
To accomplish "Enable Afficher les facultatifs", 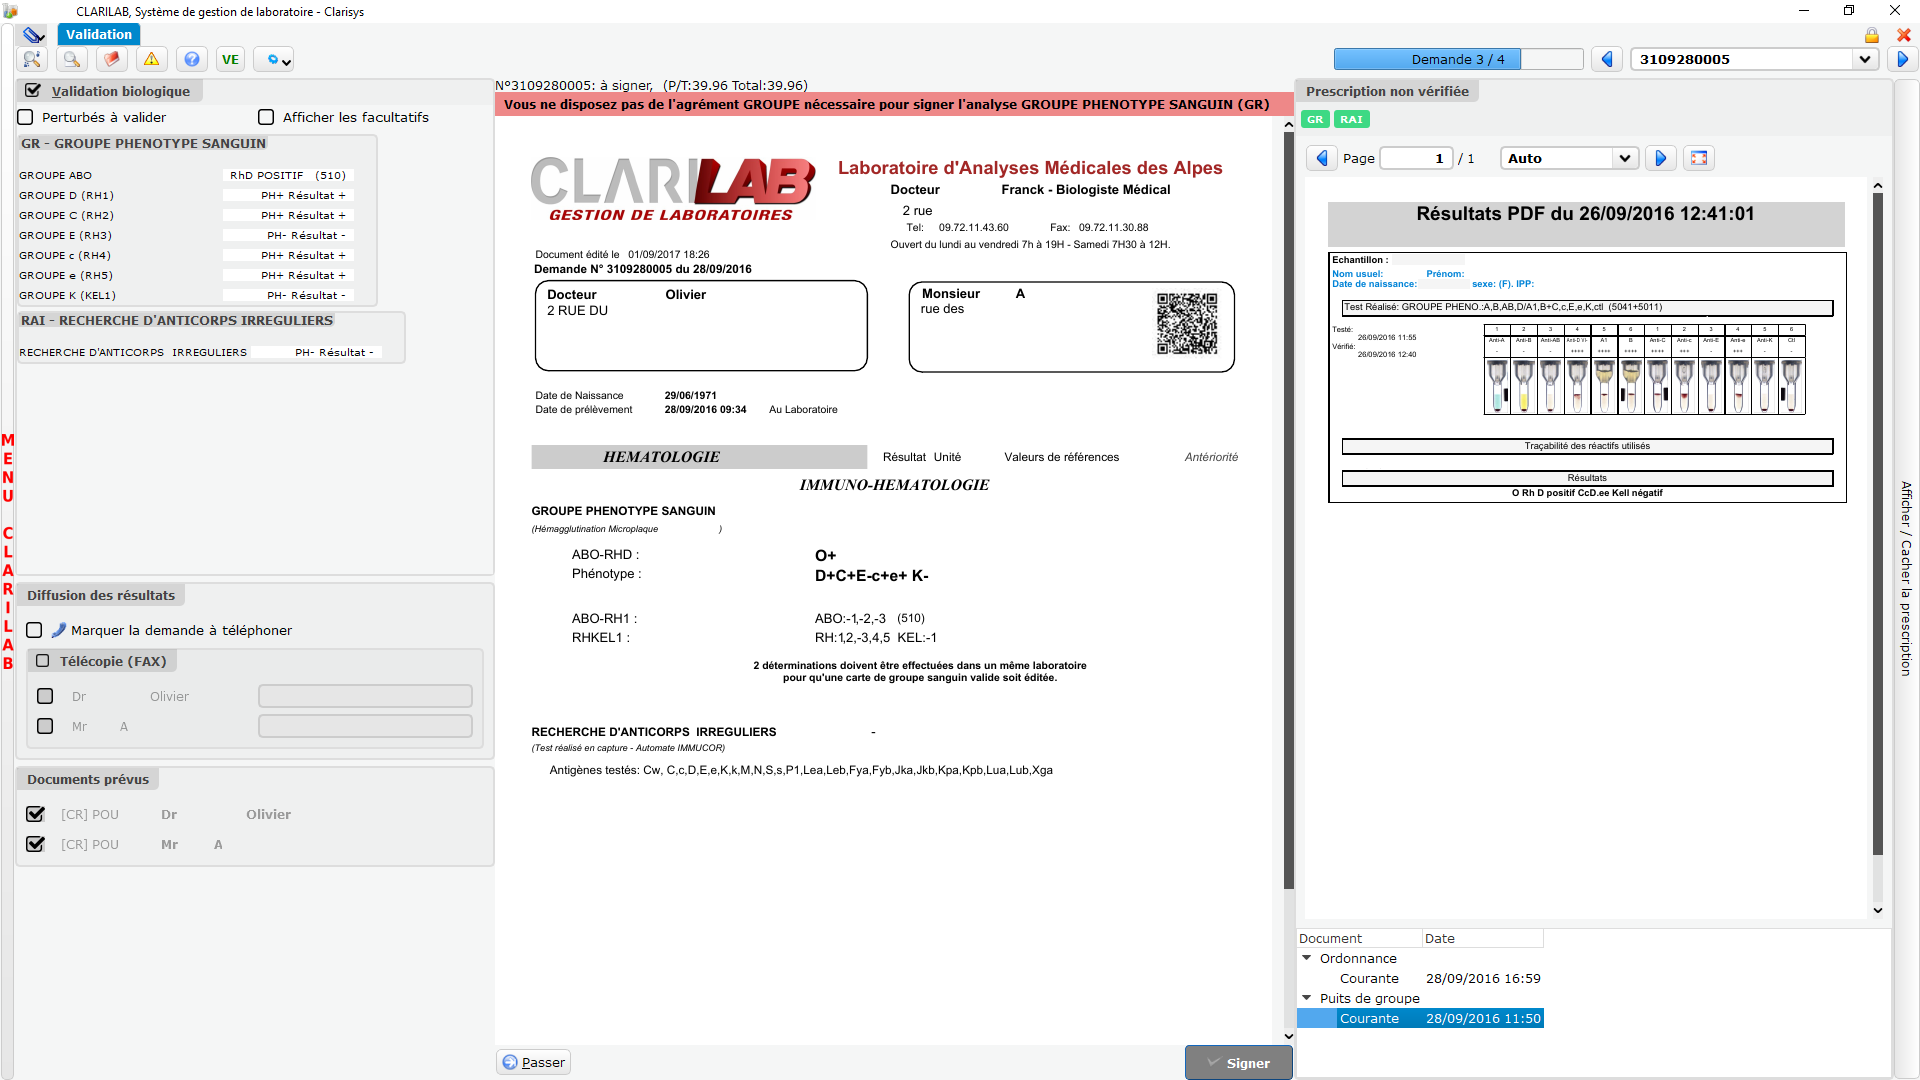I will 266,117.
